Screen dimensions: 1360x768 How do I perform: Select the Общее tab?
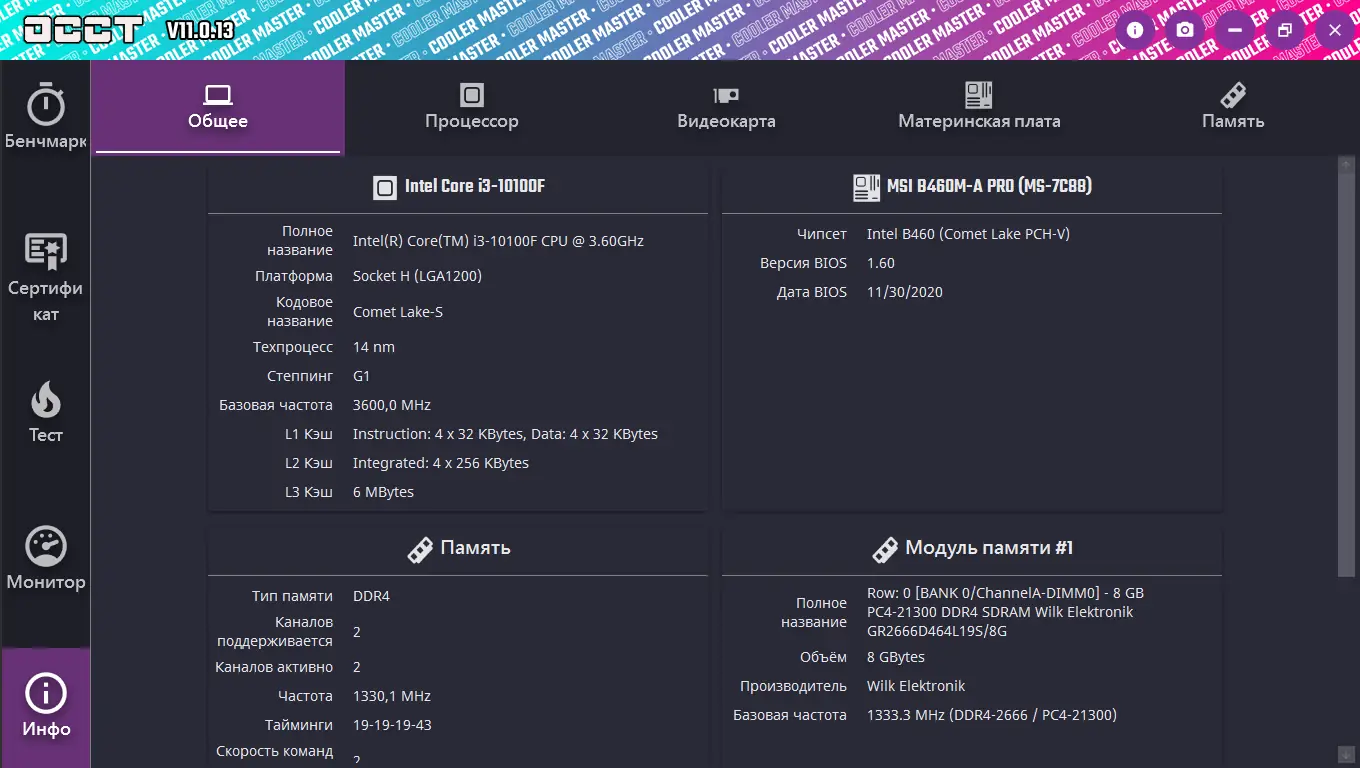(218, 107)
